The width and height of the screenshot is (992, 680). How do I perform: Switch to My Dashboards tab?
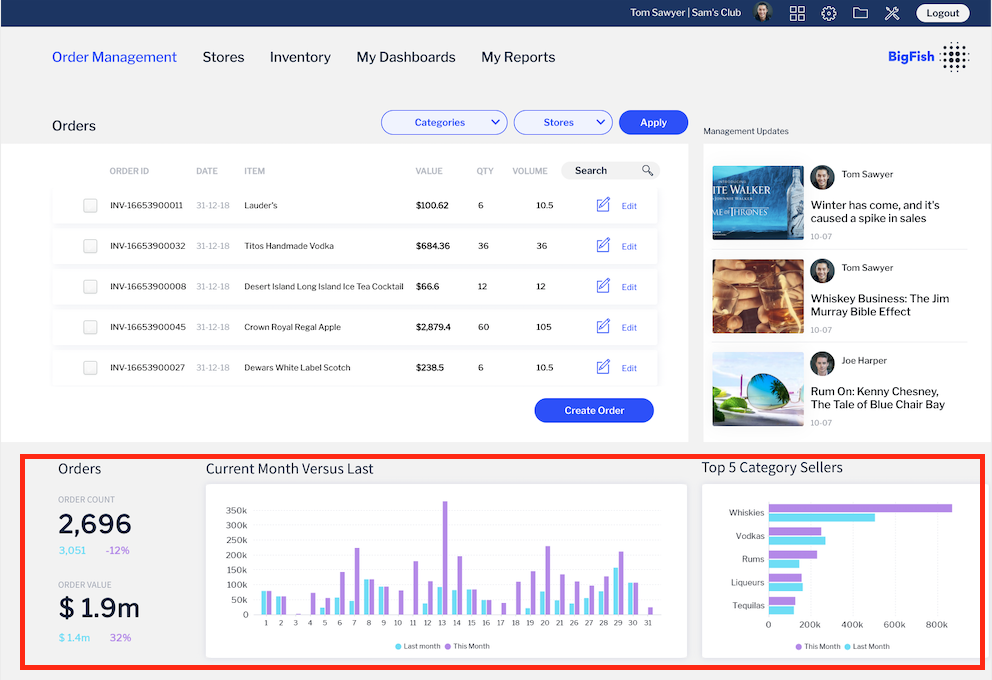click(406, 57)
